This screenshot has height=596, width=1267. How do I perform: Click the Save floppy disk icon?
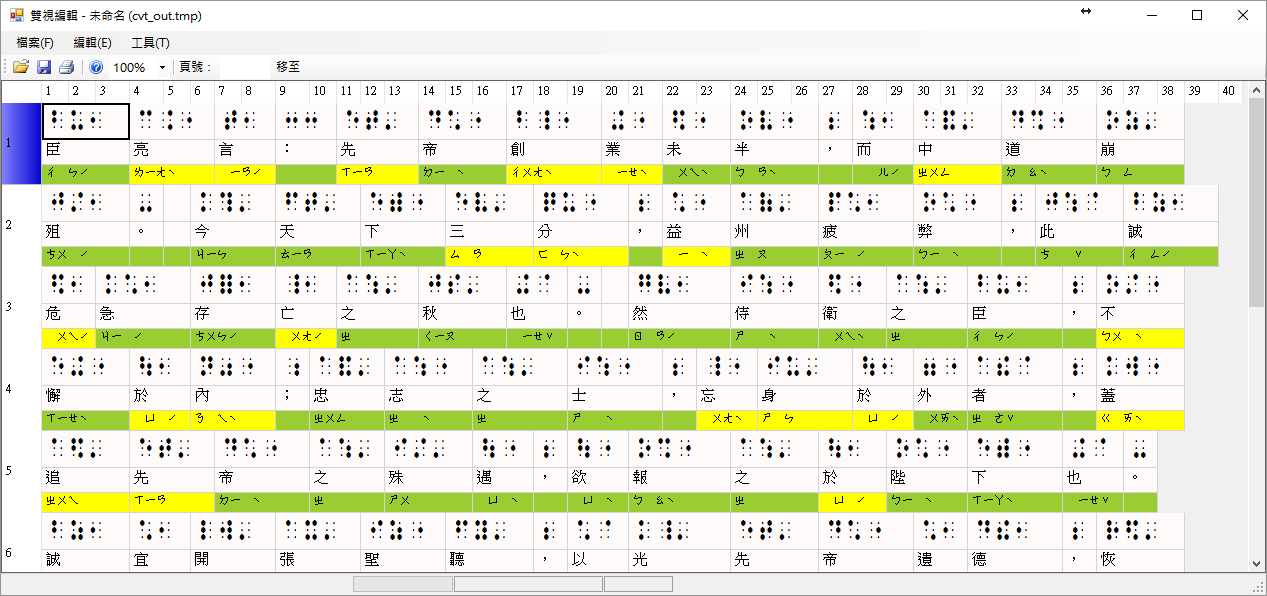pos(44,67)
